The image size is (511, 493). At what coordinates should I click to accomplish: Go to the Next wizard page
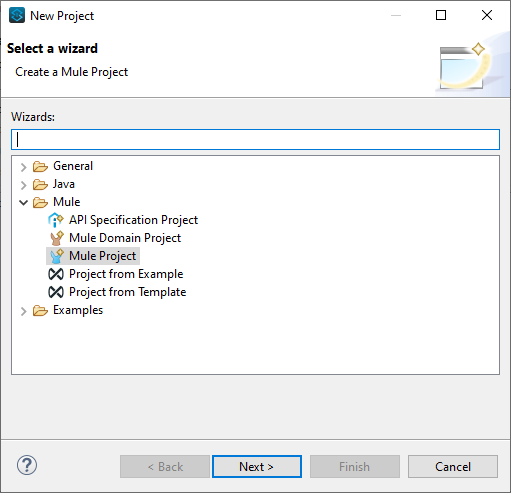tap(257, 466)
